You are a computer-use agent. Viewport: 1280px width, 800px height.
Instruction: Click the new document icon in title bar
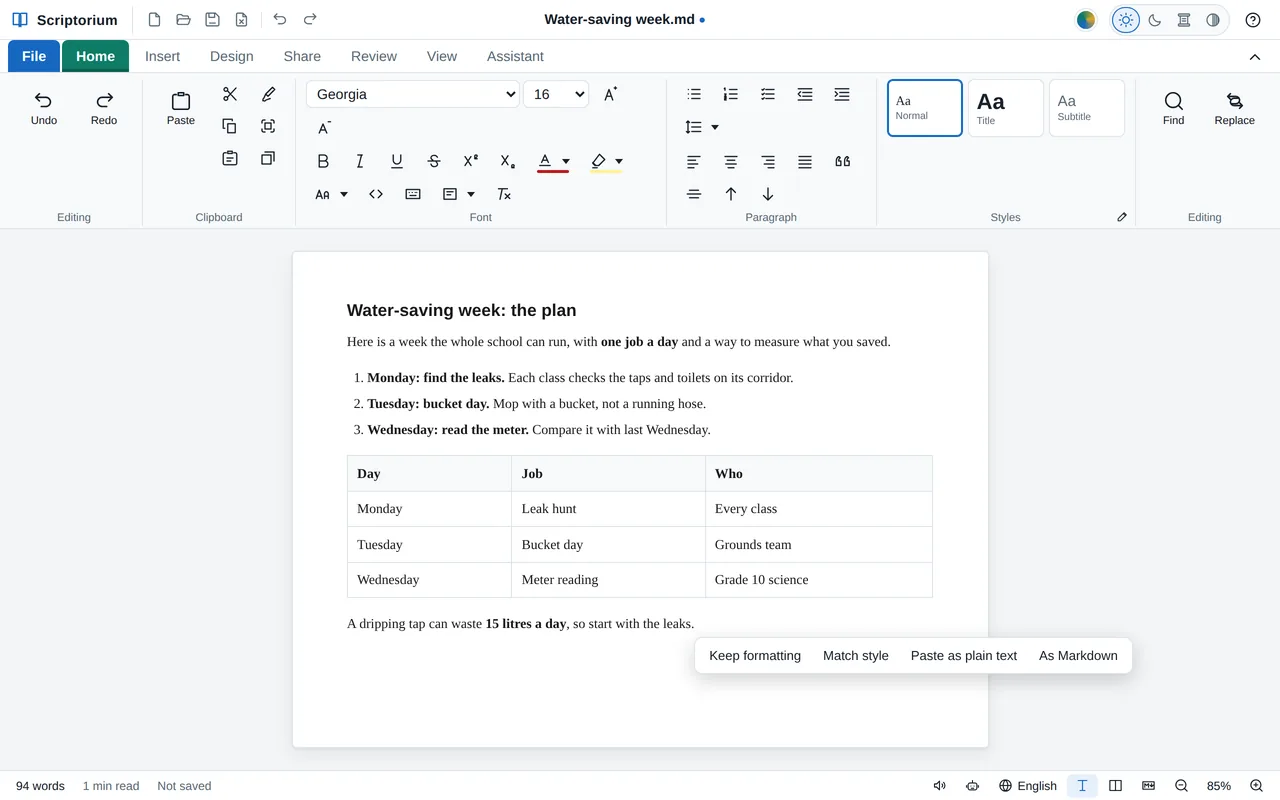tap(154, 20)
